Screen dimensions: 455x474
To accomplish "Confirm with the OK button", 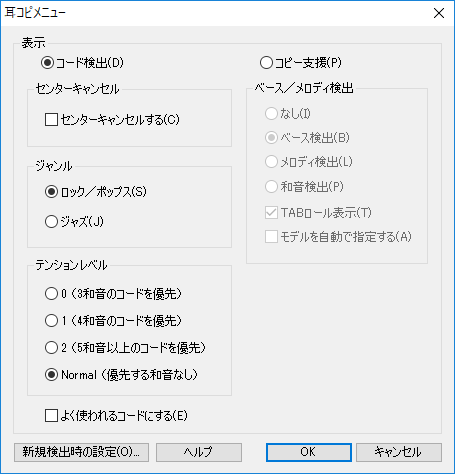I will [309, 452].
